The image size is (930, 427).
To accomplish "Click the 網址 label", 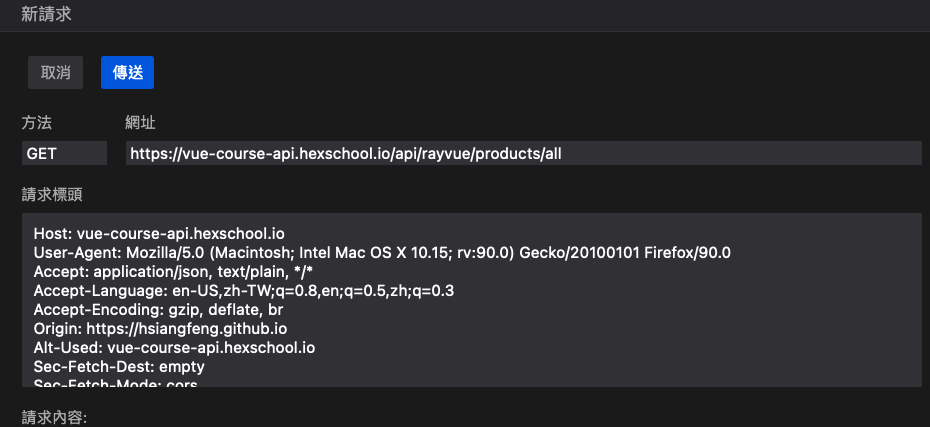I will click(x=140, y=123).
